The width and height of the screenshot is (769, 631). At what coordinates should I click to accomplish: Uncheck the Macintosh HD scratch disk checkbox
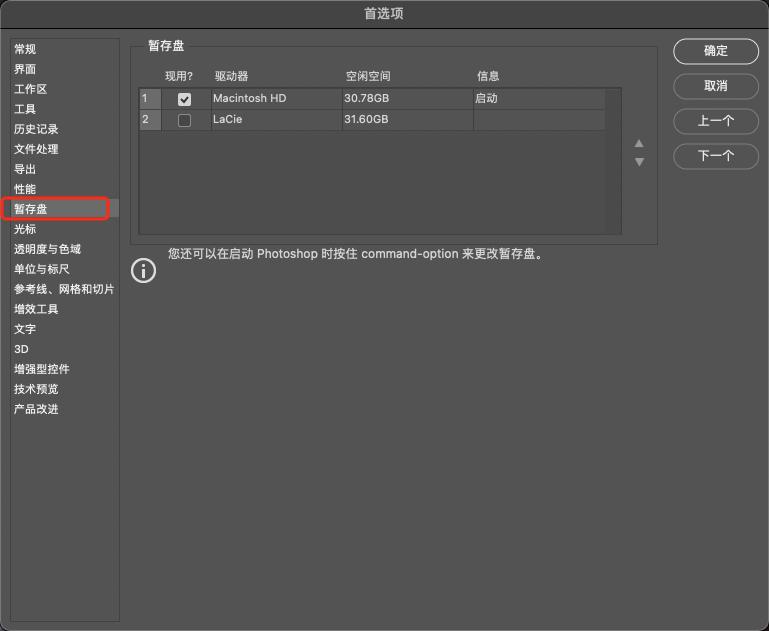tap(184, 99)
